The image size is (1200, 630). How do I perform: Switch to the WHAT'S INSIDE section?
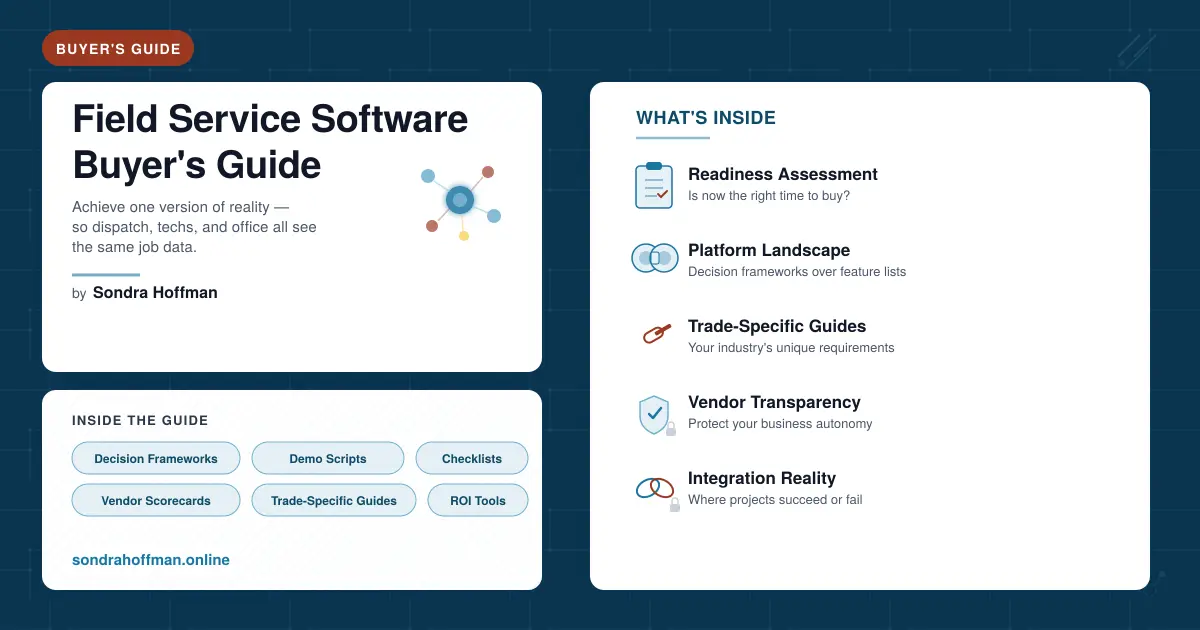[x=706, y=117]
